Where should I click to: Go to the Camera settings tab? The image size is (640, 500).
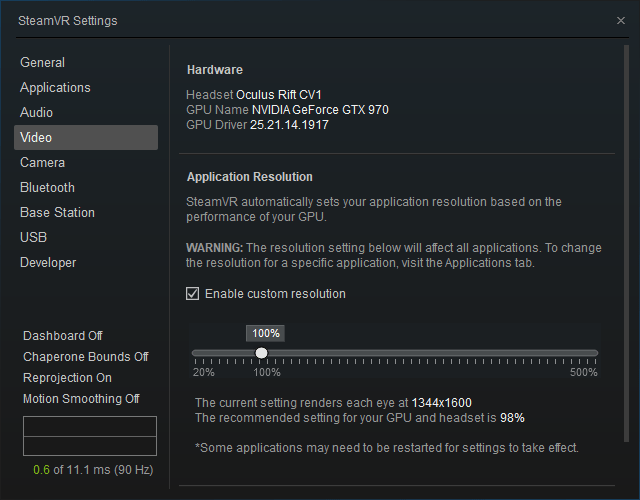pyautogui.click(x=42, y=162)
